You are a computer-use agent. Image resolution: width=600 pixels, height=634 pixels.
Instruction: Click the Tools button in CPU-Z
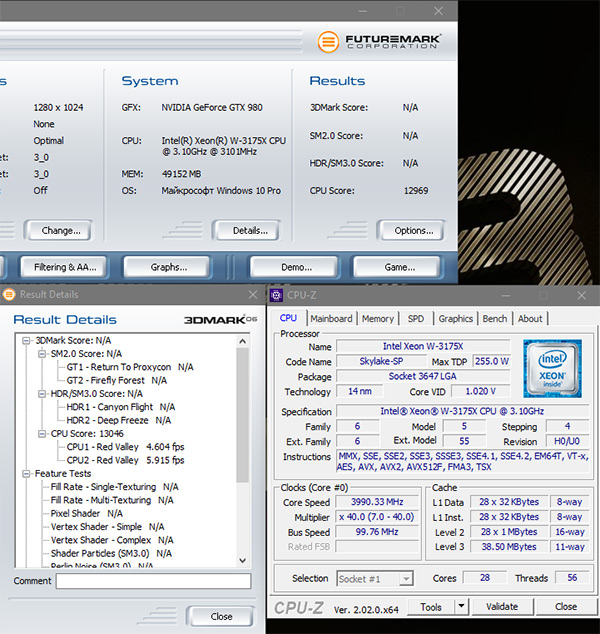[431, 607]
